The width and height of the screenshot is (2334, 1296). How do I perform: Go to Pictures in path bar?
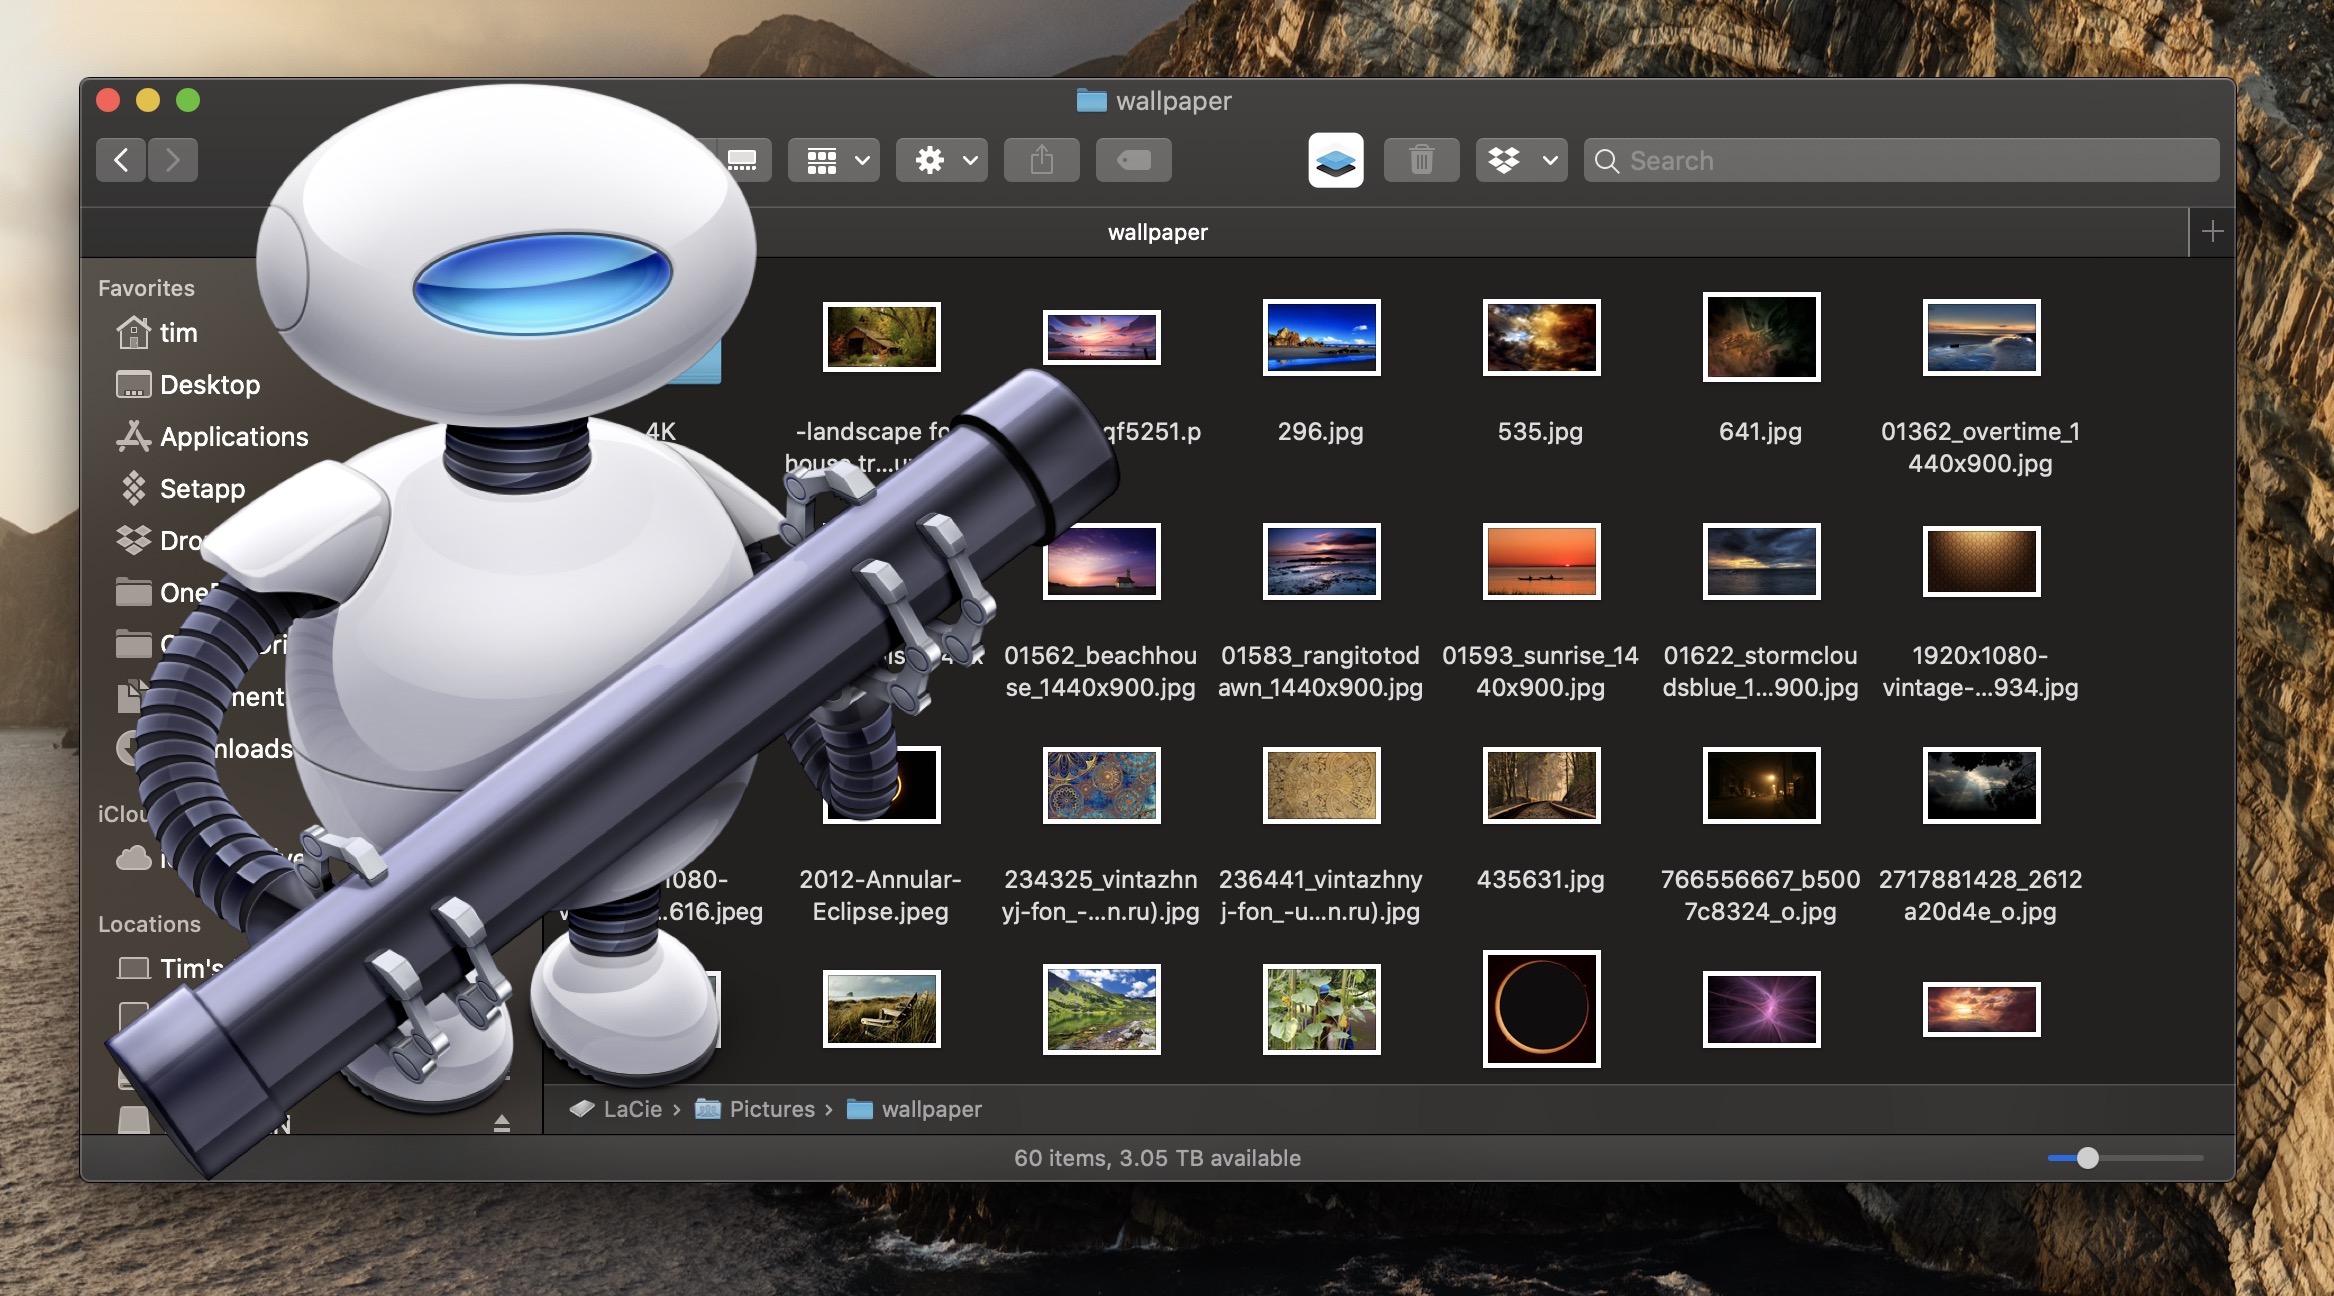[x=770, y=1109]
